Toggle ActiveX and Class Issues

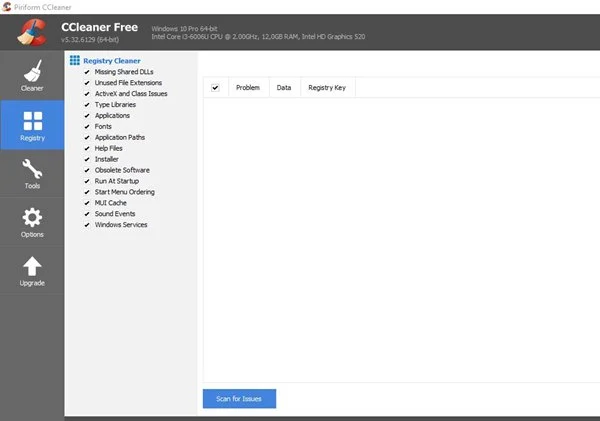pos(87,94)
